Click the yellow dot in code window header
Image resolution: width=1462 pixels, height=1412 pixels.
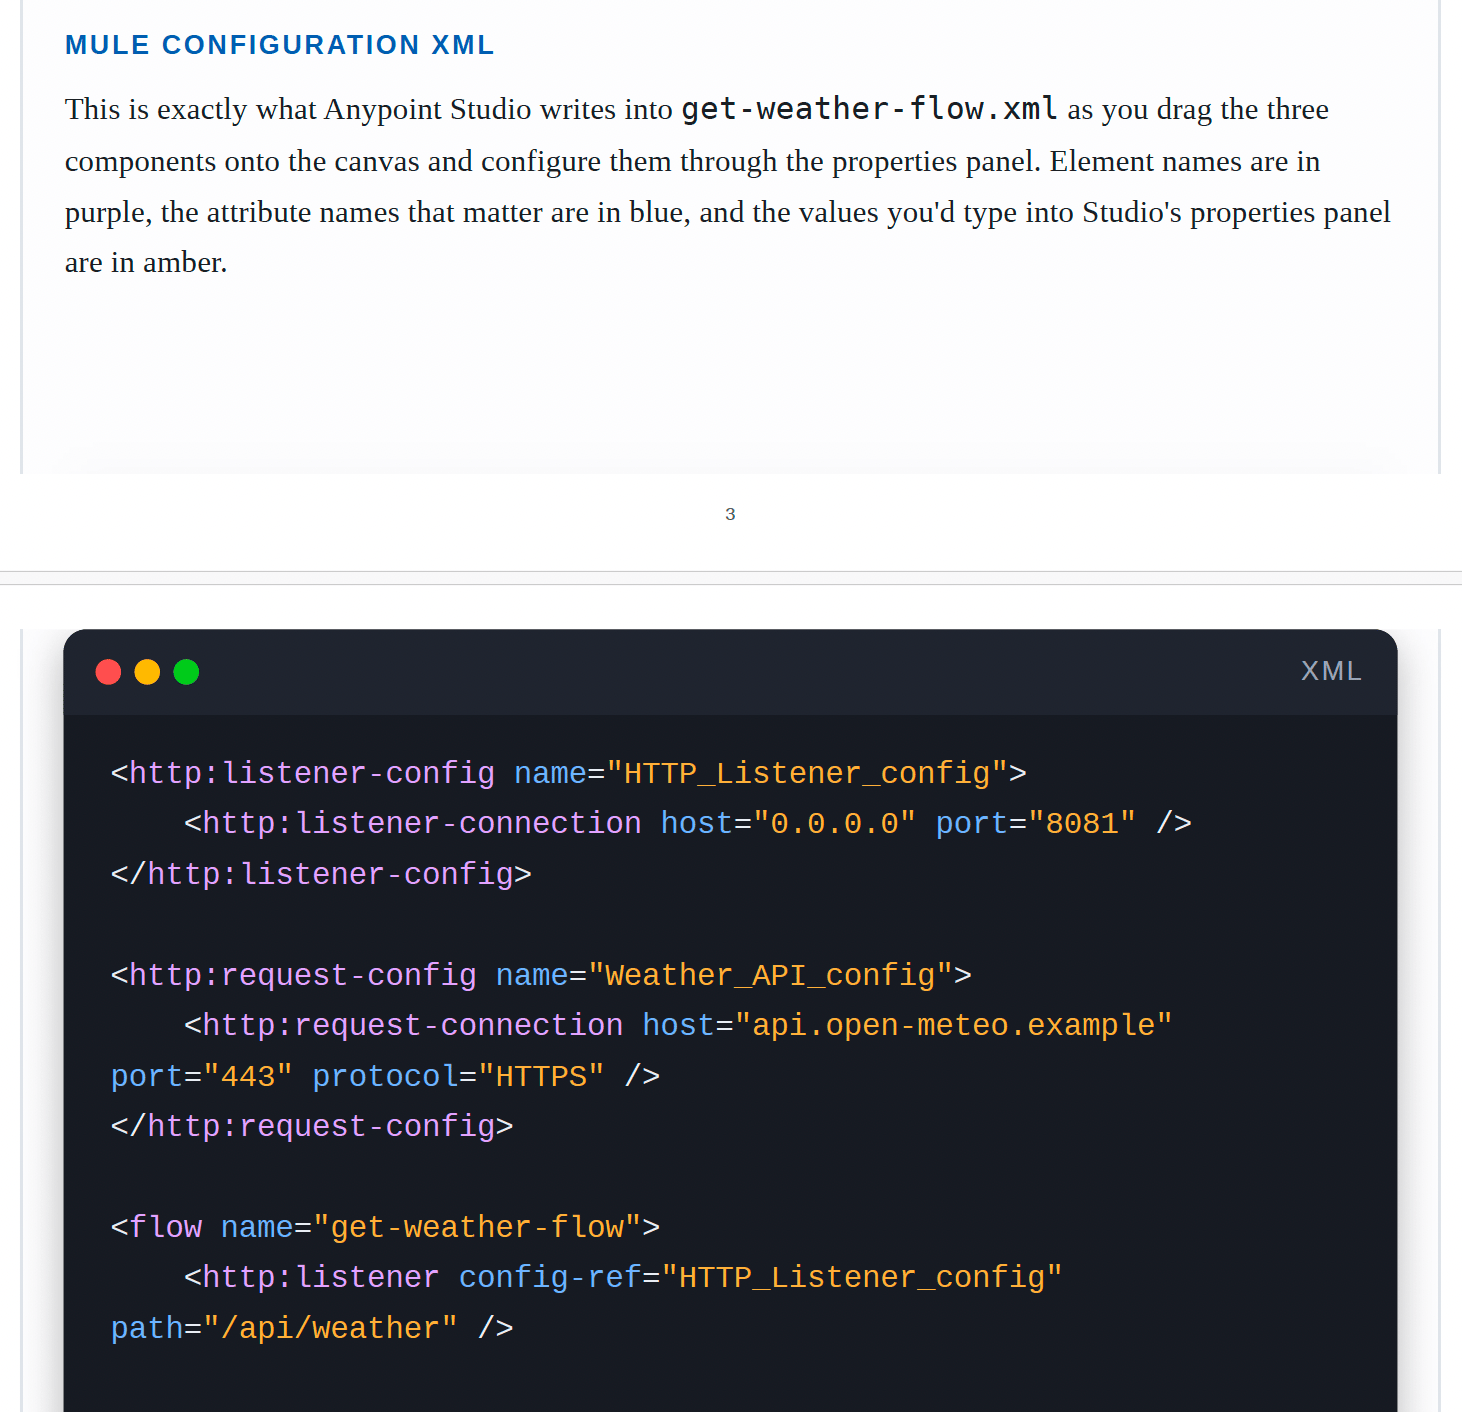tap(147, 672)
